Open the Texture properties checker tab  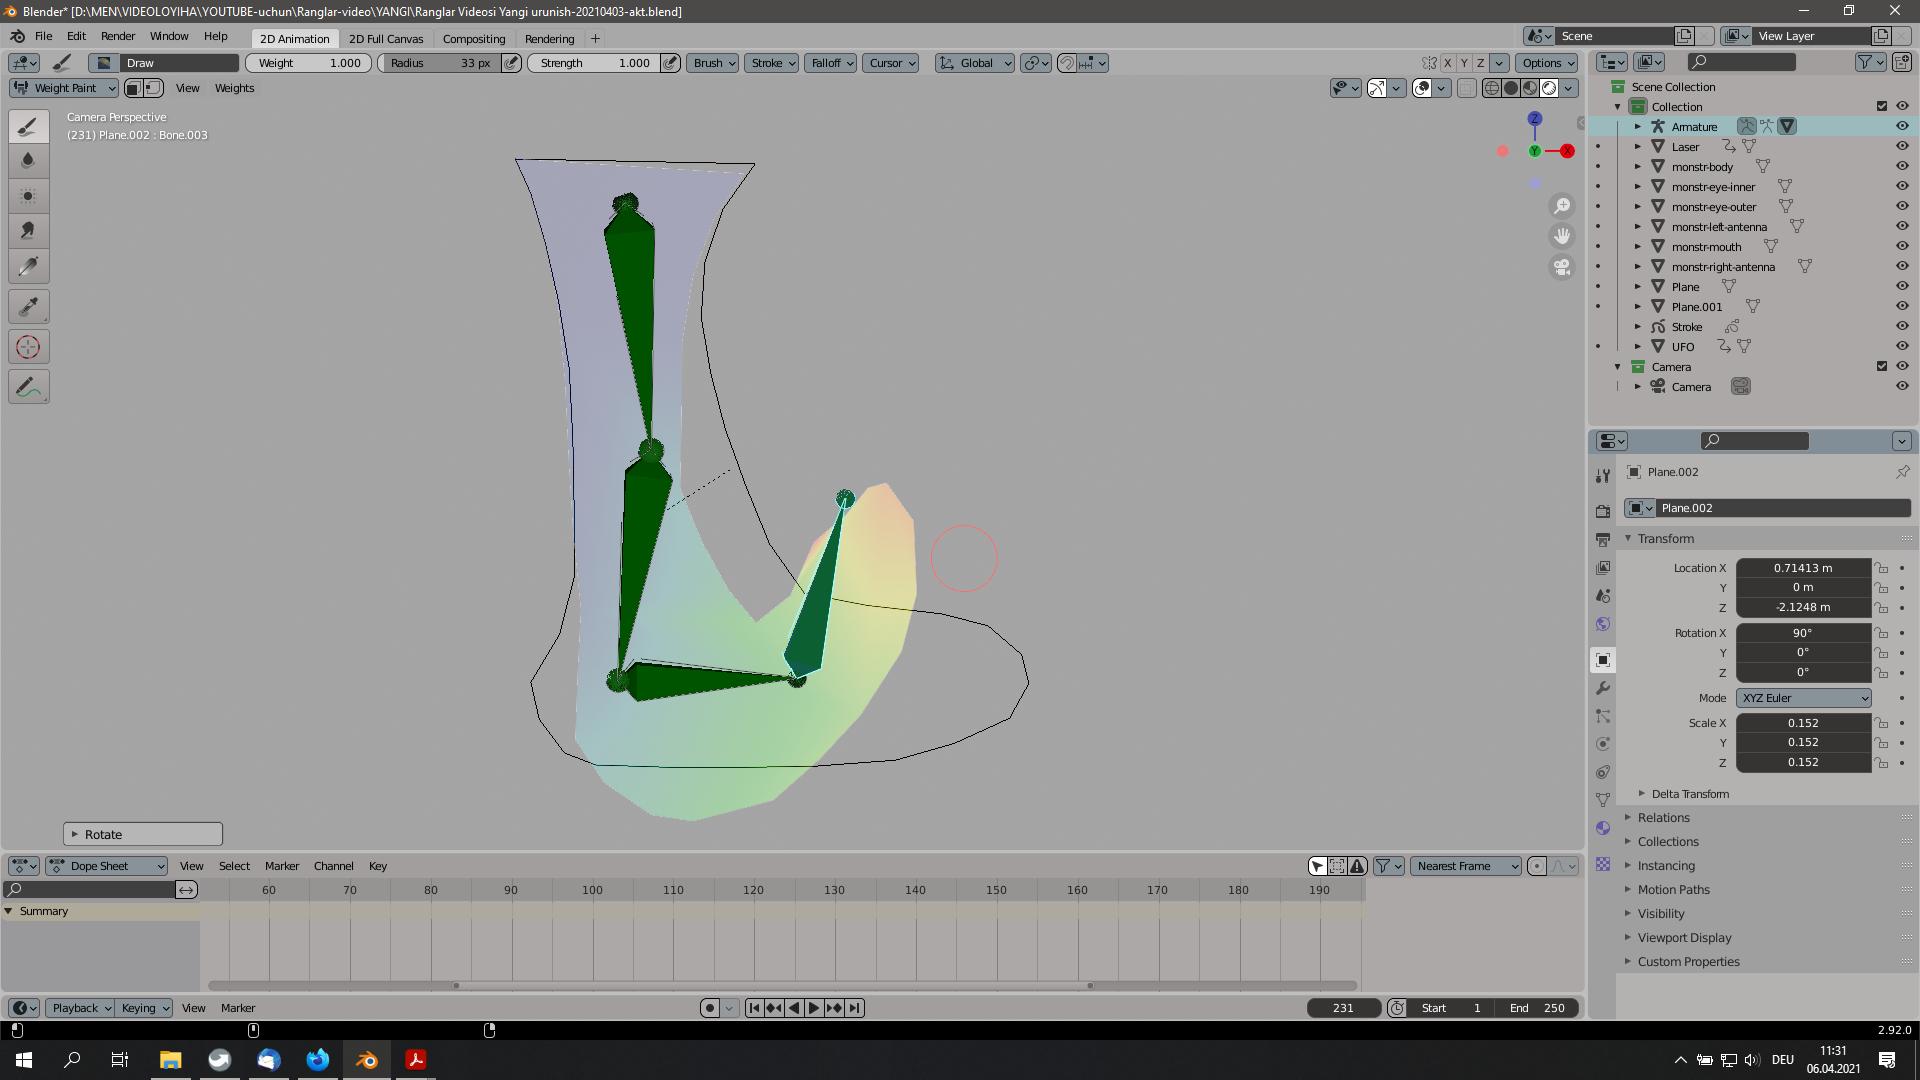point(1603,864)
